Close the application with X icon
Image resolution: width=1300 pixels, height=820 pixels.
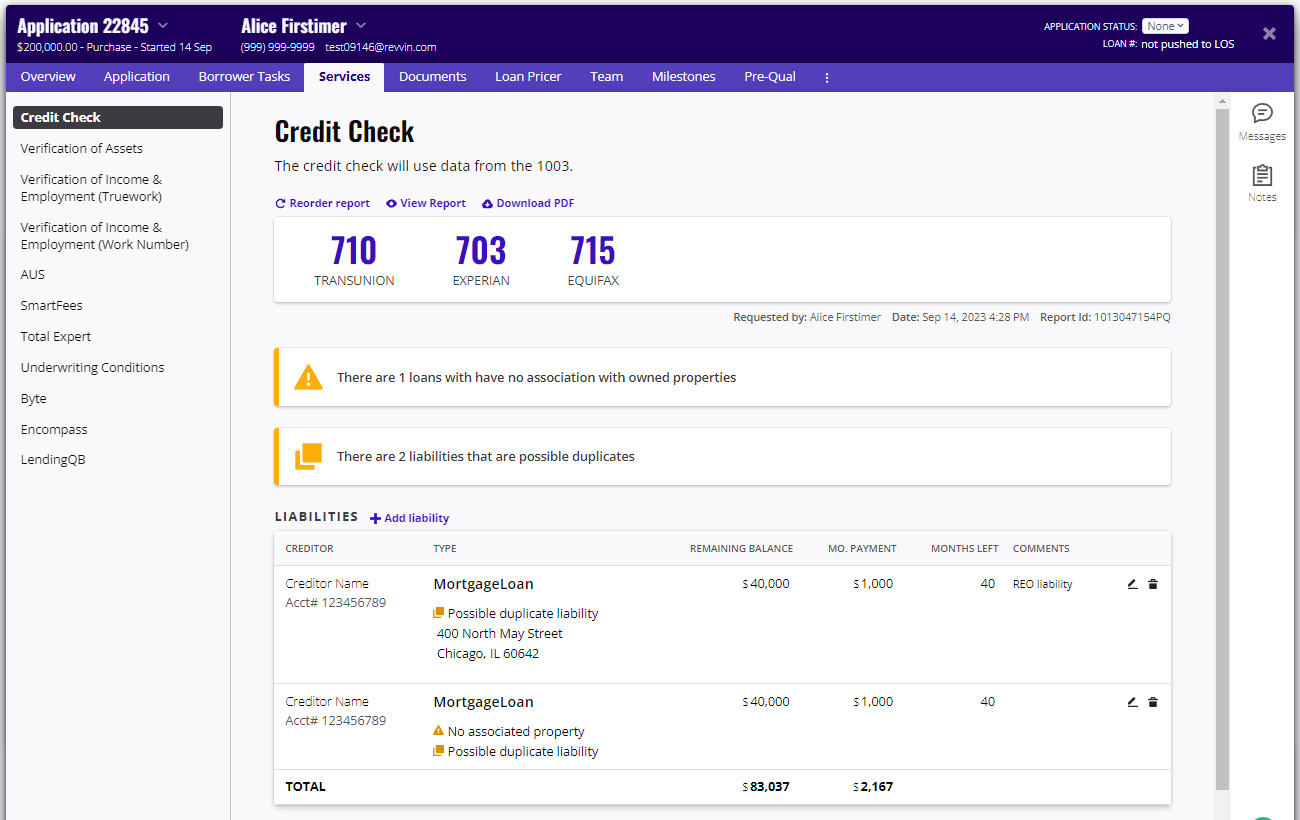pos(1269,34)
